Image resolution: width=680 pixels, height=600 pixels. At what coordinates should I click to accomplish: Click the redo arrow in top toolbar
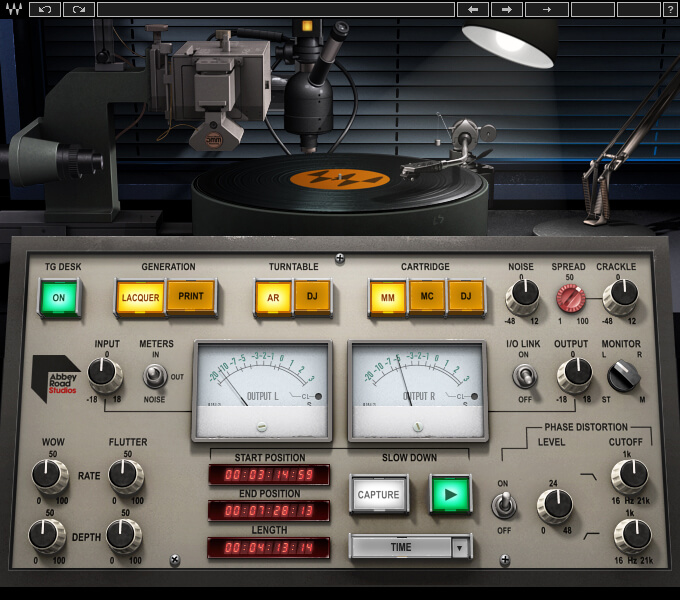(79, 10)
